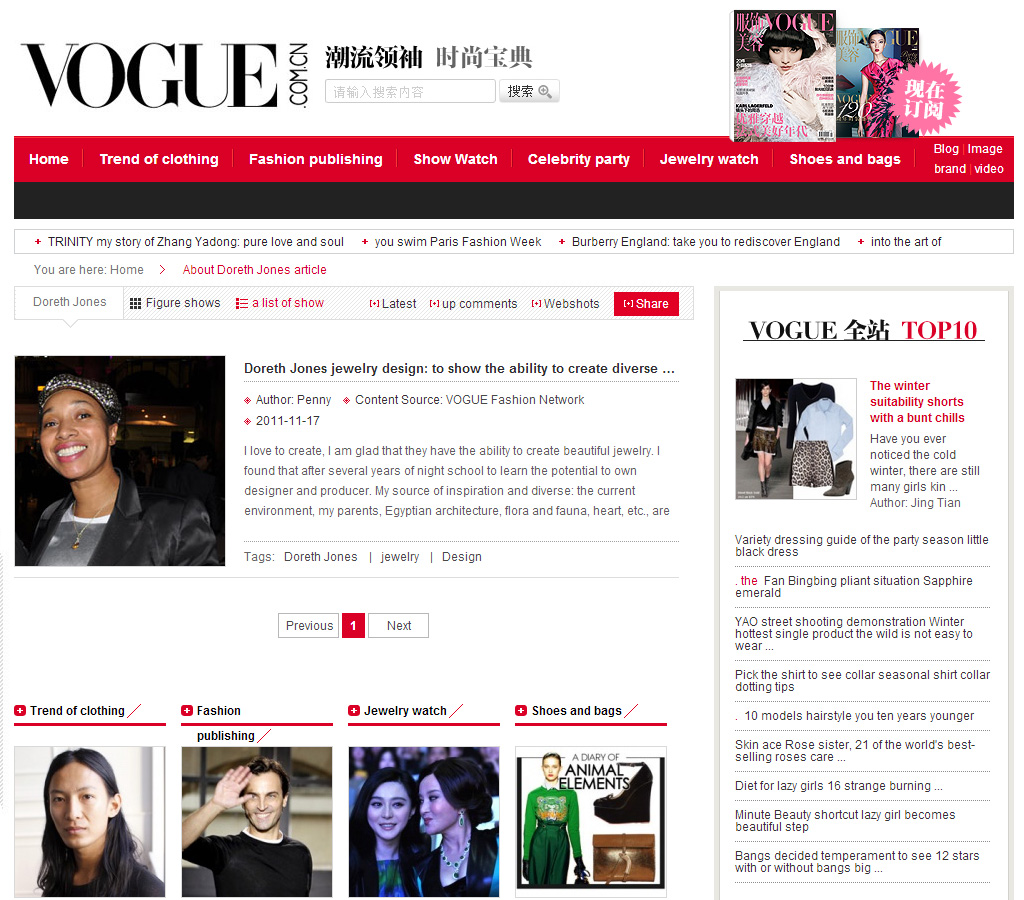Click the video link

tap(989, 169)
